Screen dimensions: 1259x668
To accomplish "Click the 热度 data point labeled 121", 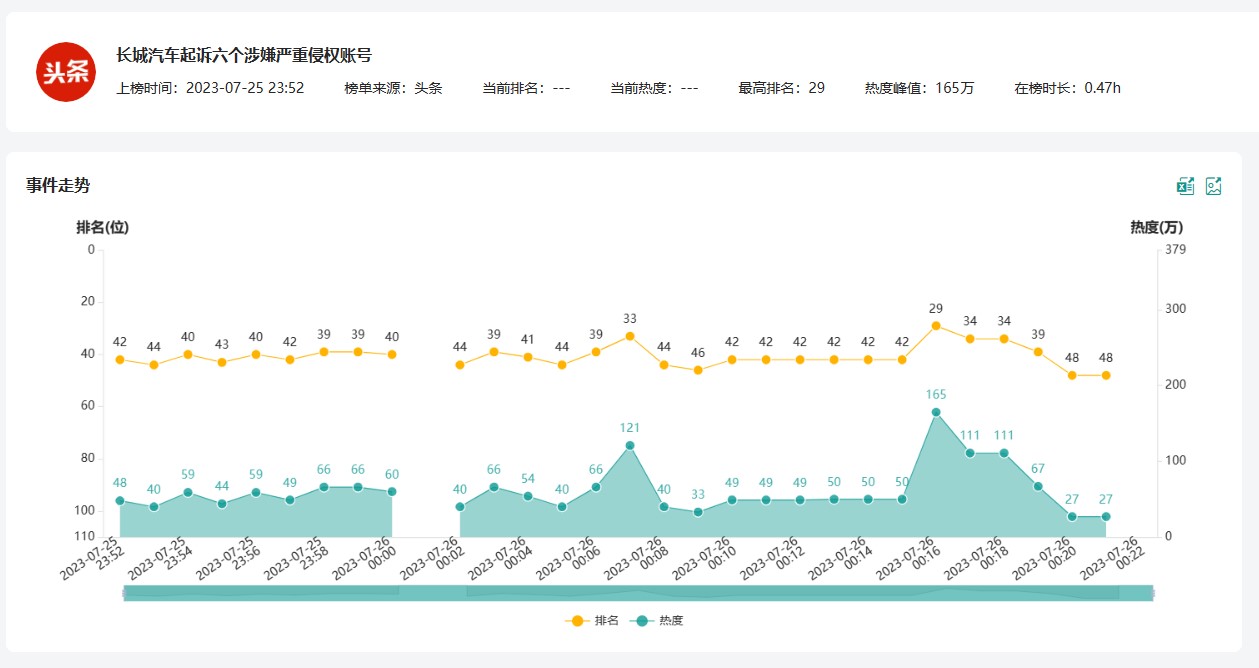I will coord(630,446).
